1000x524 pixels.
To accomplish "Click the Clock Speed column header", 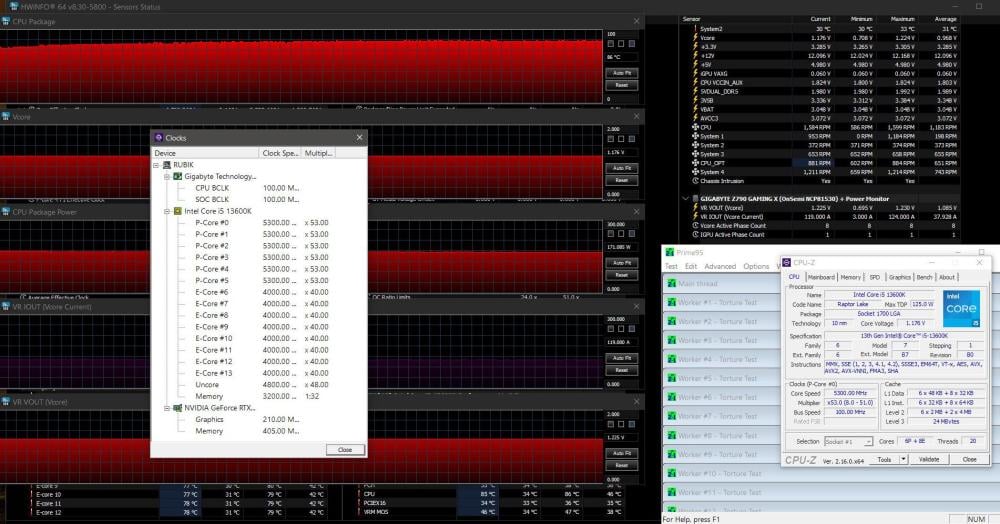I will [x=280, y=153].
